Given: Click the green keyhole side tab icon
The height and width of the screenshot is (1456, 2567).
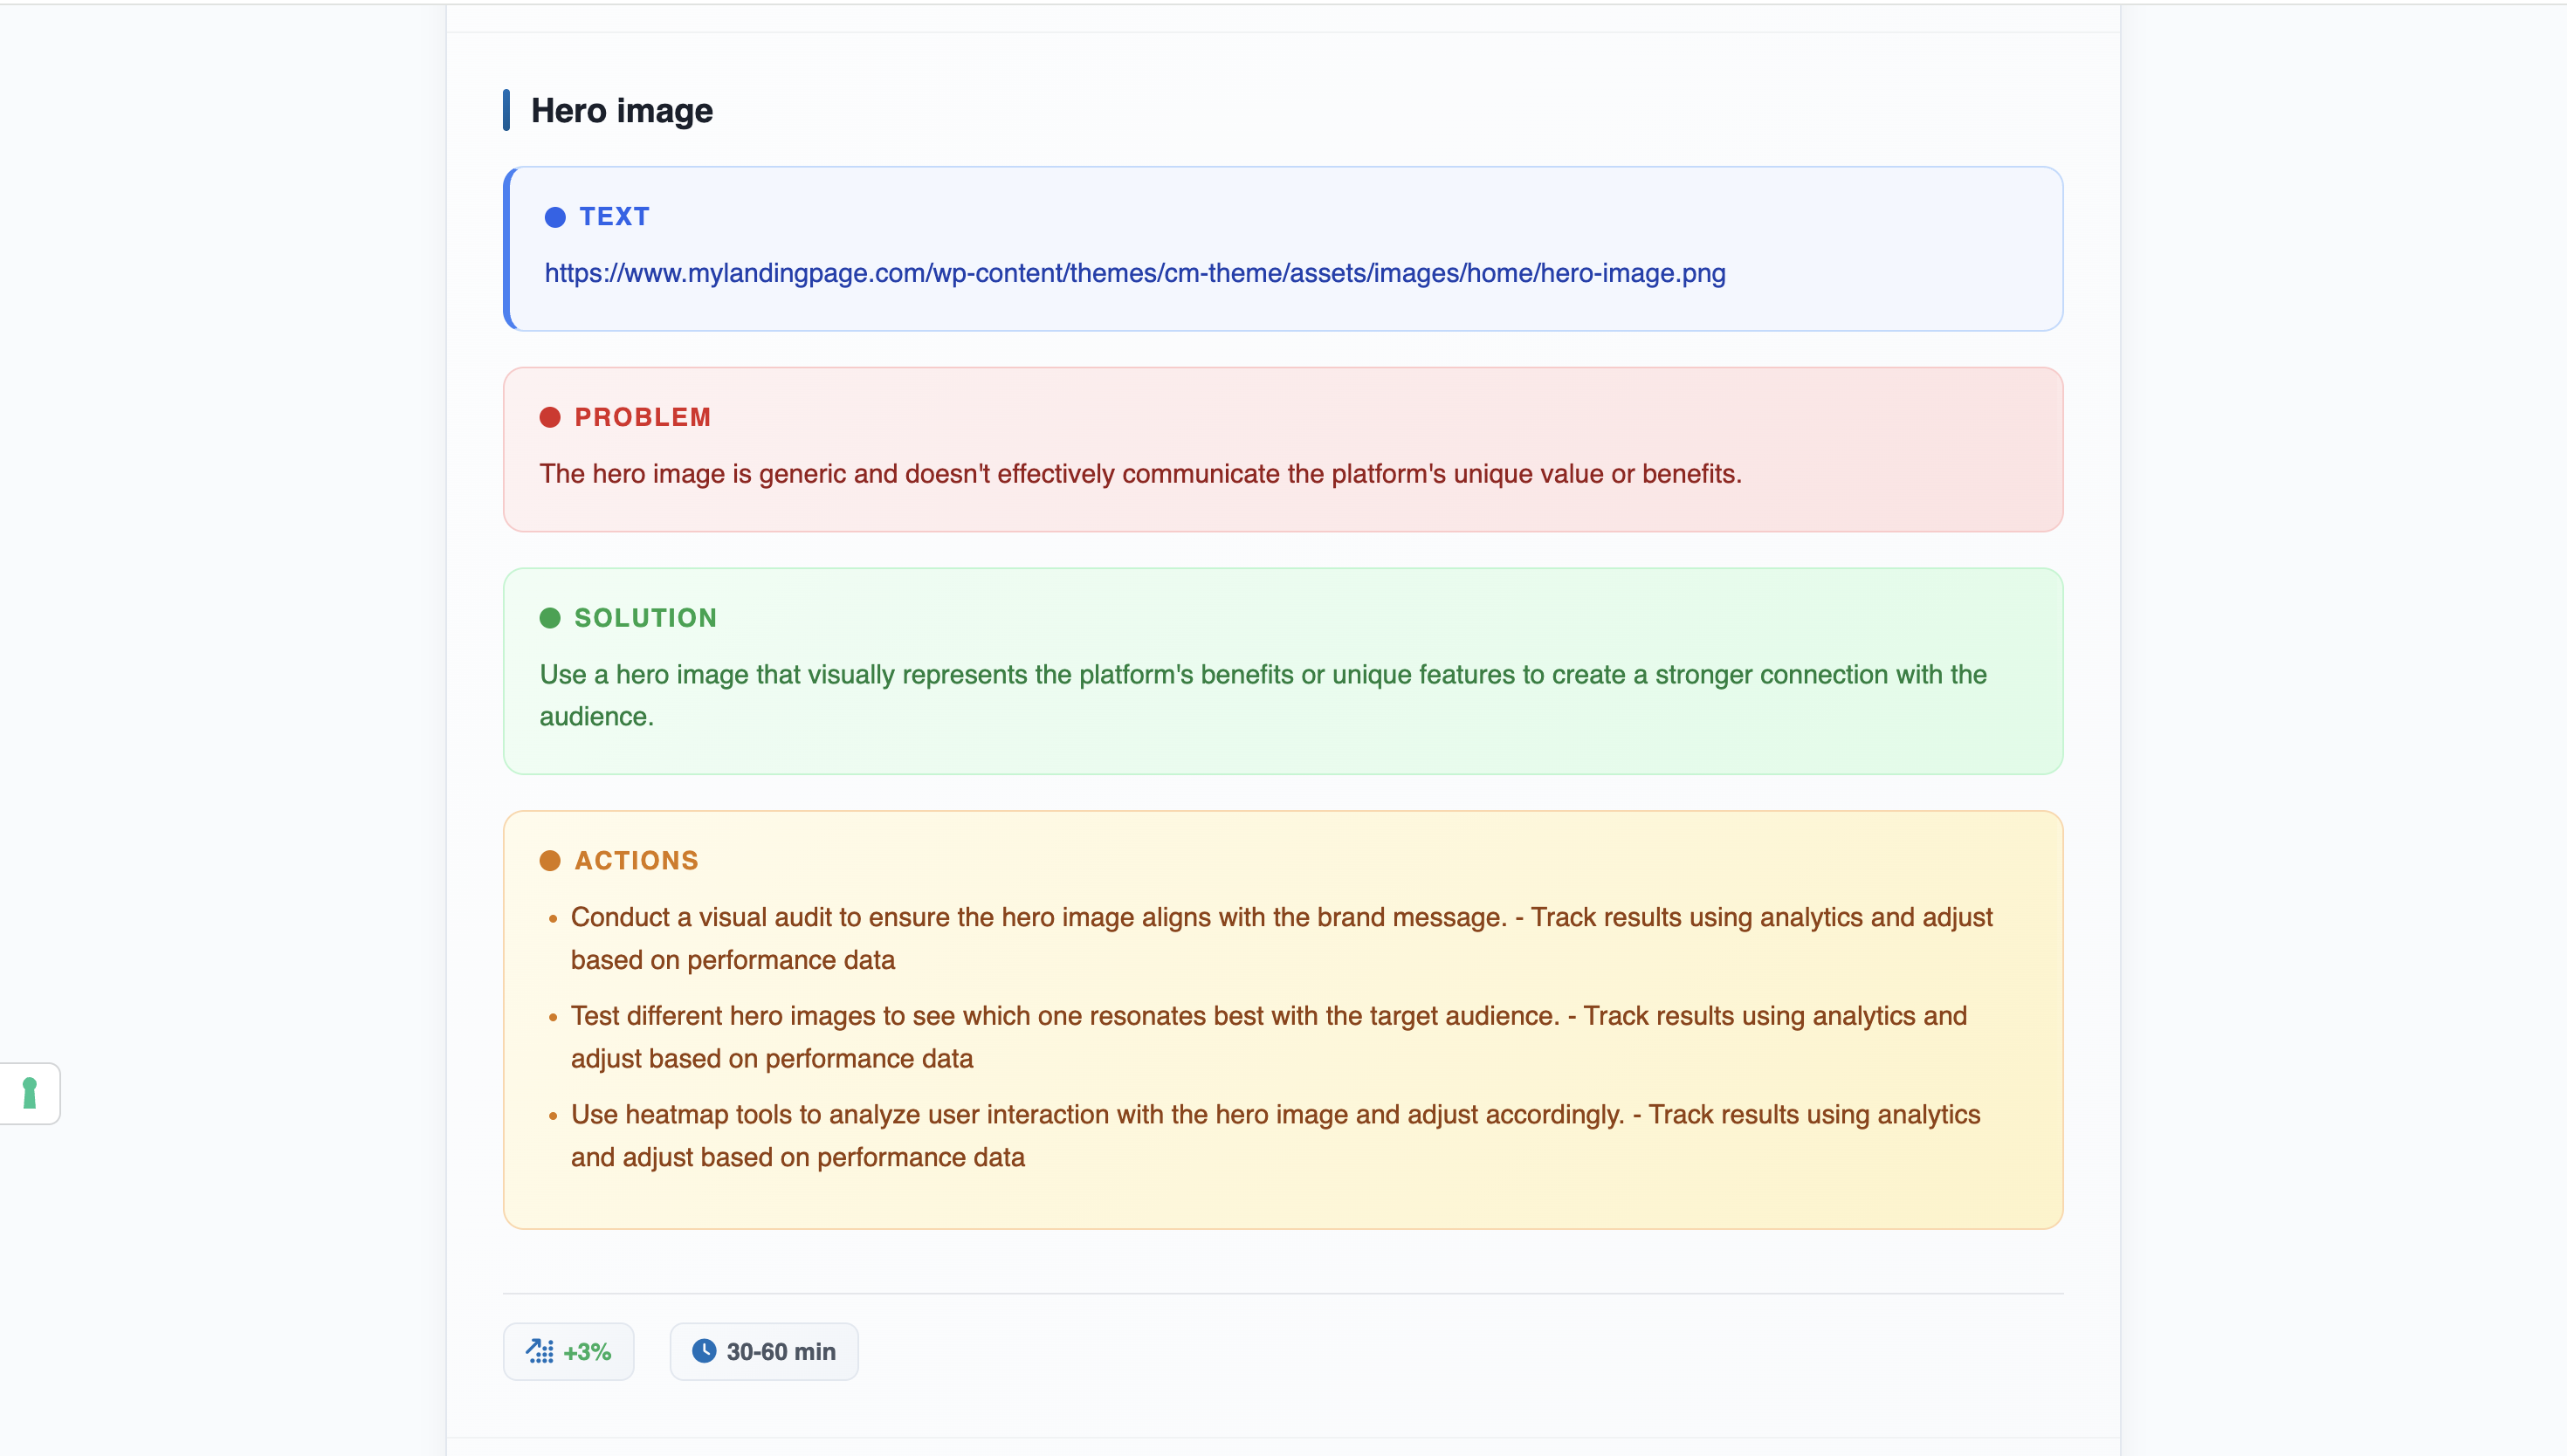Looking at the screenshot, I should 29,1093.
